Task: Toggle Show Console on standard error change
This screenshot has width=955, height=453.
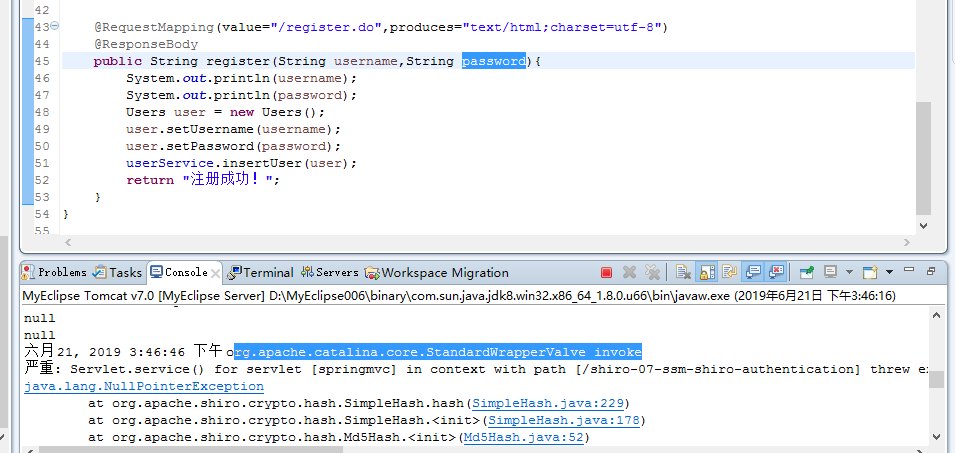Action: (777, 272)
